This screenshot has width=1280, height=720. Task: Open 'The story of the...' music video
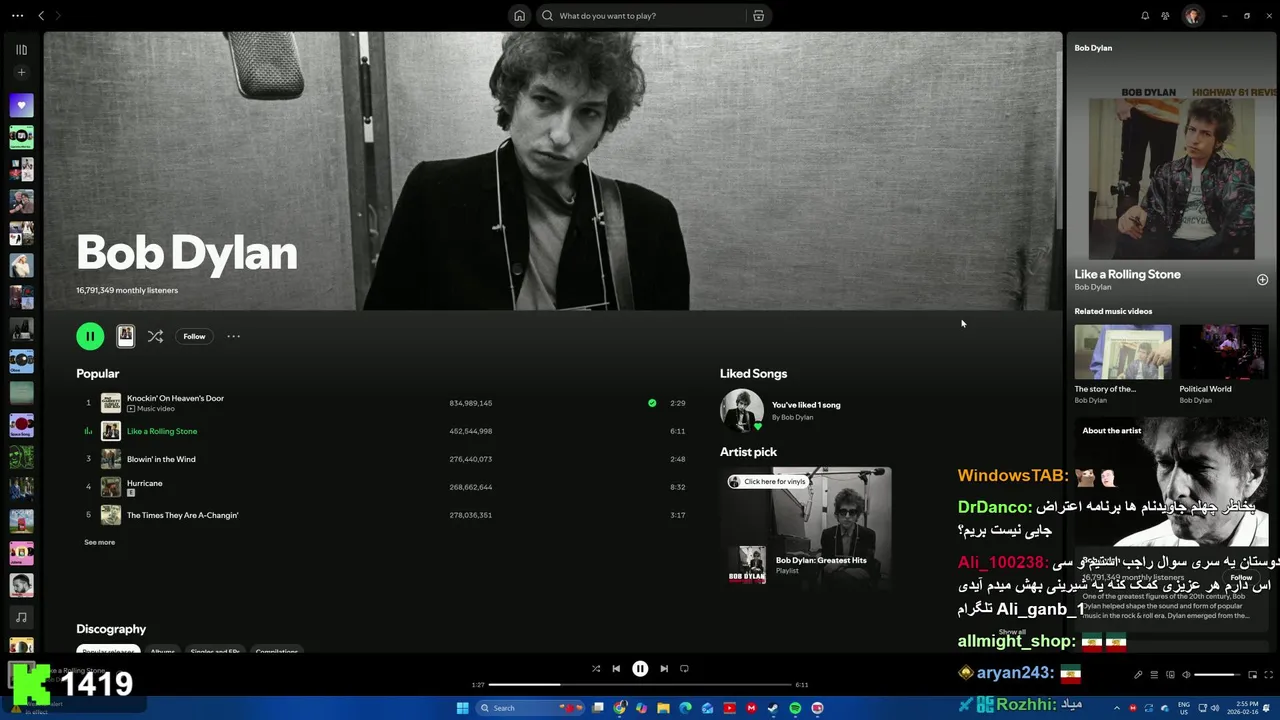tap(1123, 352)
